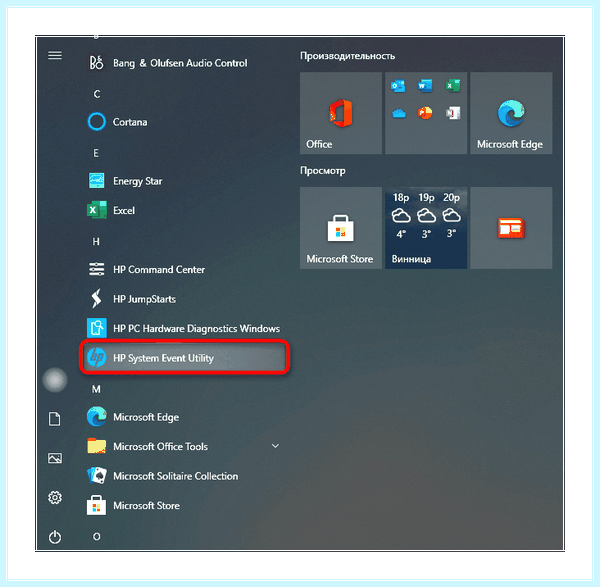
Task: Open the Energy Star app icon
Action: pos(96,181)
